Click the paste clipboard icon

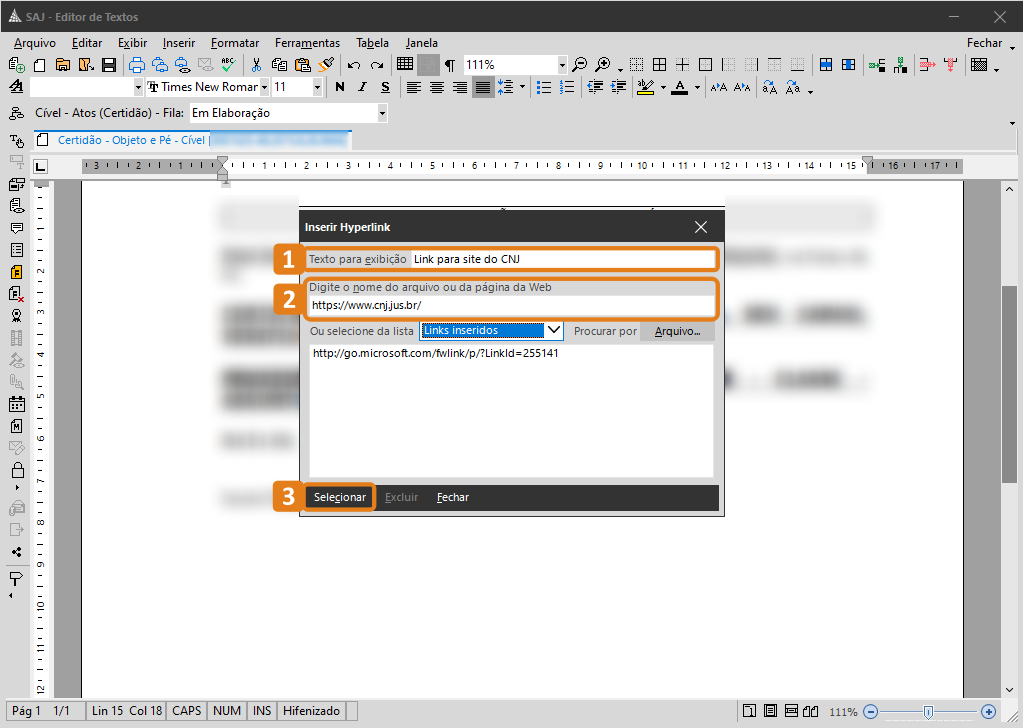(302, 65)
